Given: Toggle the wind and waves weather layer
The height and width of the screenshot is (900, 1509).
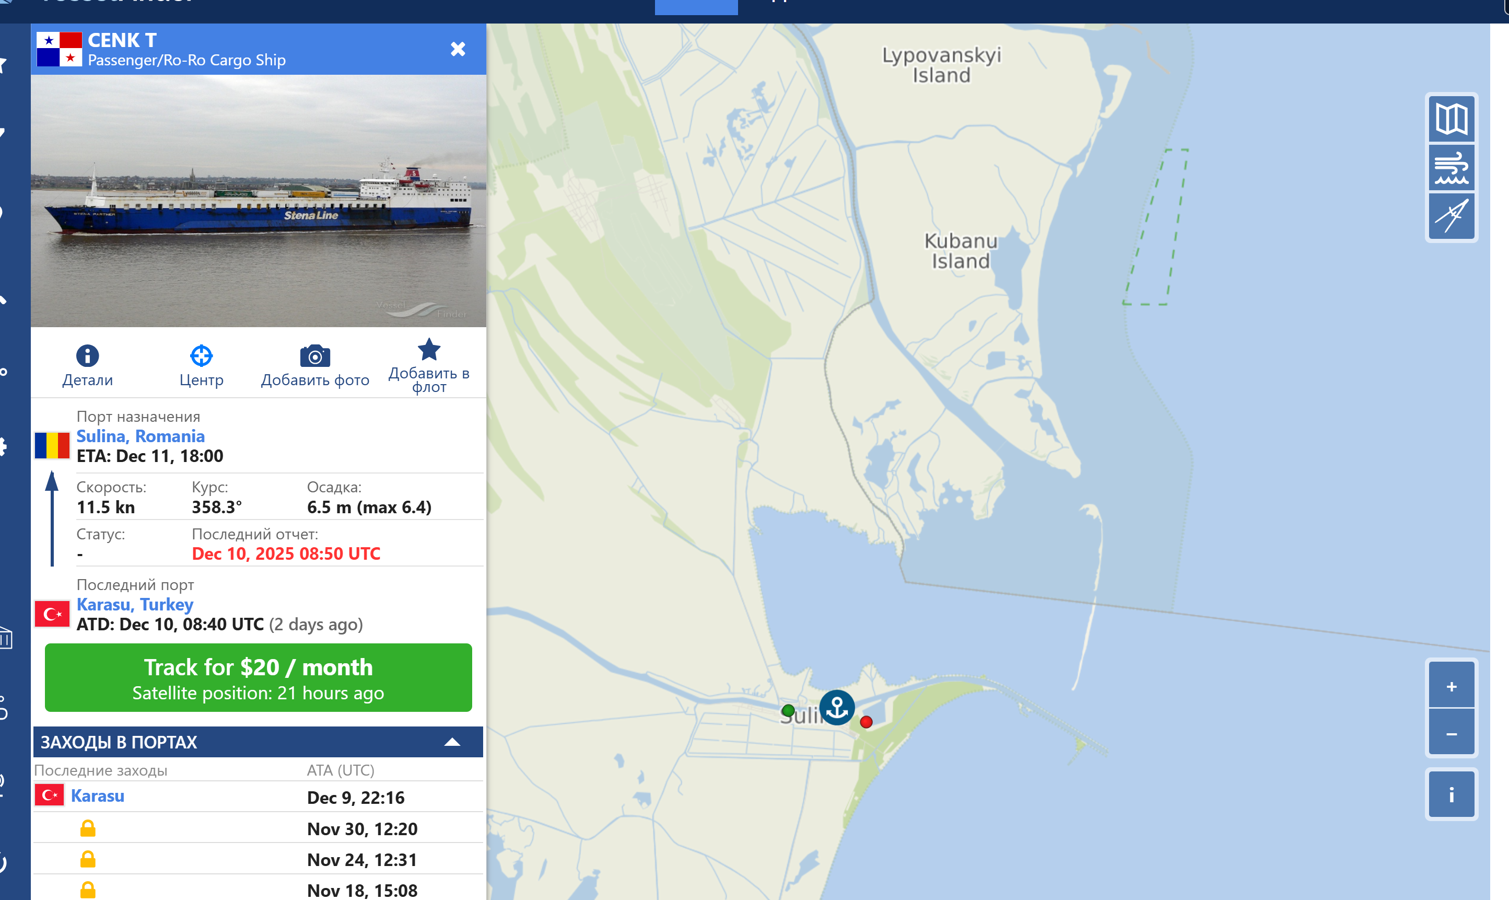Looking at the screenshot, I should tap(1451, 167).
